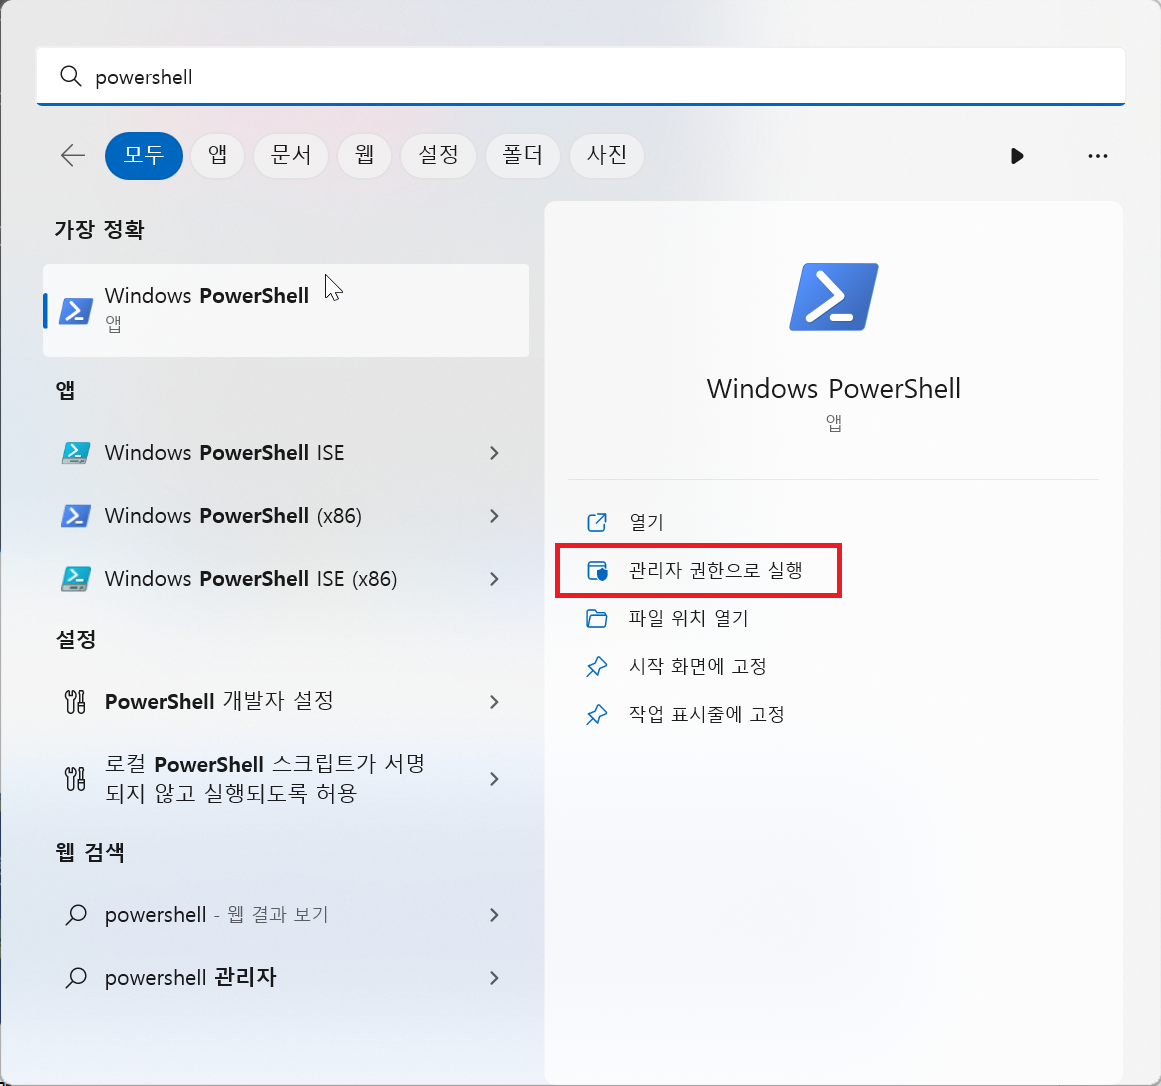Click the Windows PowerShell ISE (x86) icon
The height and width of the screenshot is (1086, 1161).
pos(76,579)
